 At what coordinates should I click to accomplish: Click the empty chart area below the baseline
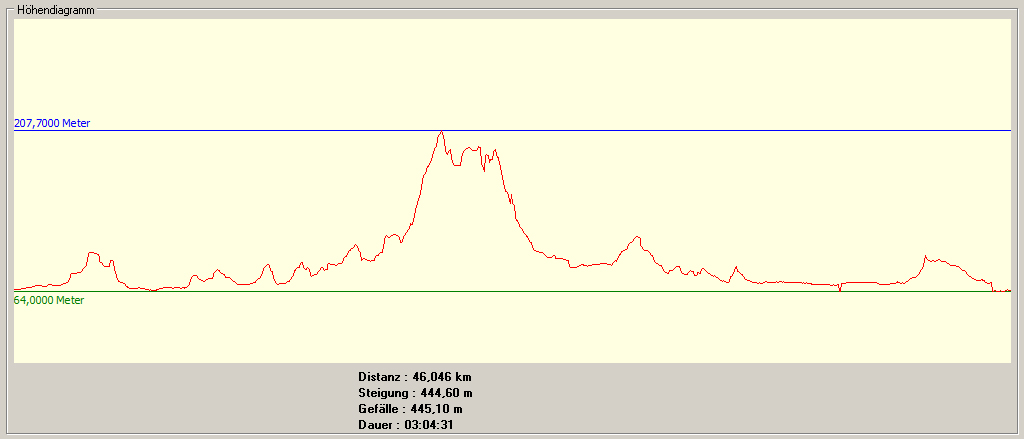tap(500, 330)
